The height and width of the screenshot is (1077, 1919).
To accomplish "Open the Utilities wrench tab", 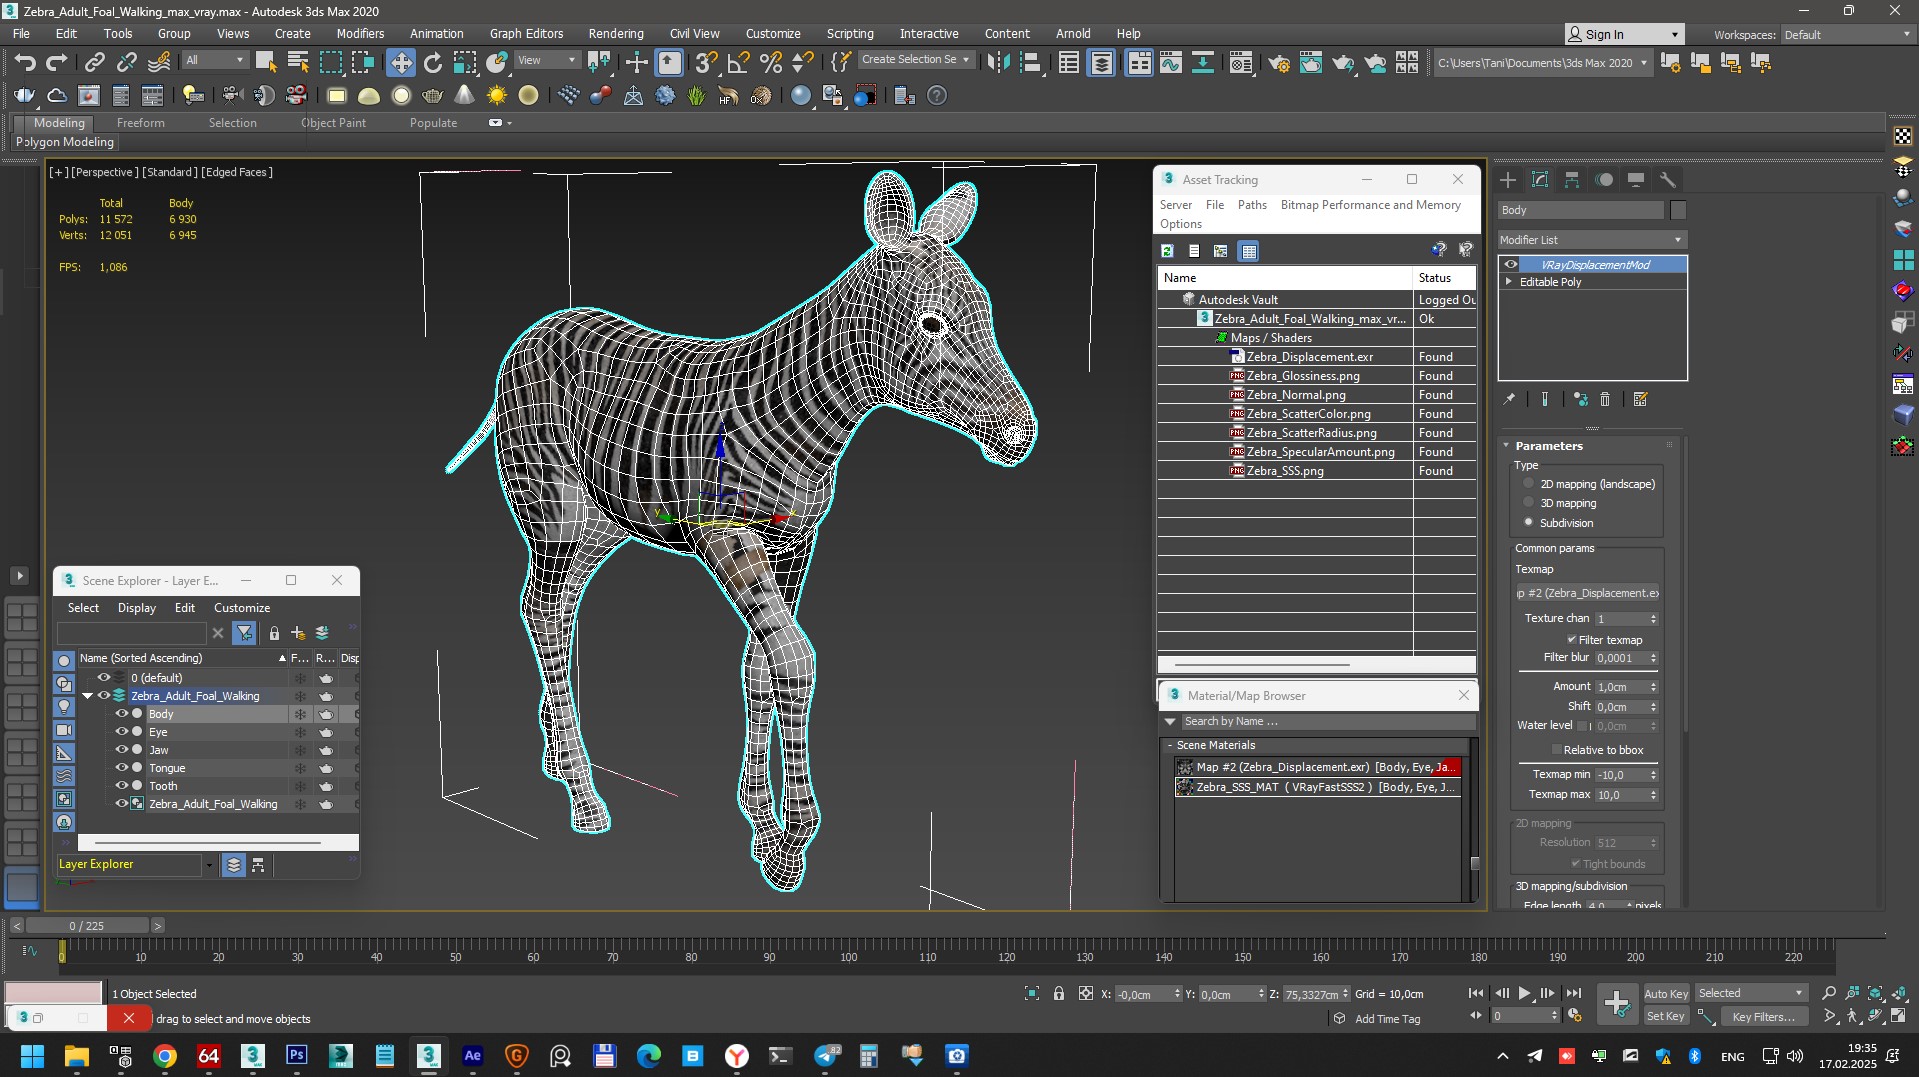I will [1667, 180].
